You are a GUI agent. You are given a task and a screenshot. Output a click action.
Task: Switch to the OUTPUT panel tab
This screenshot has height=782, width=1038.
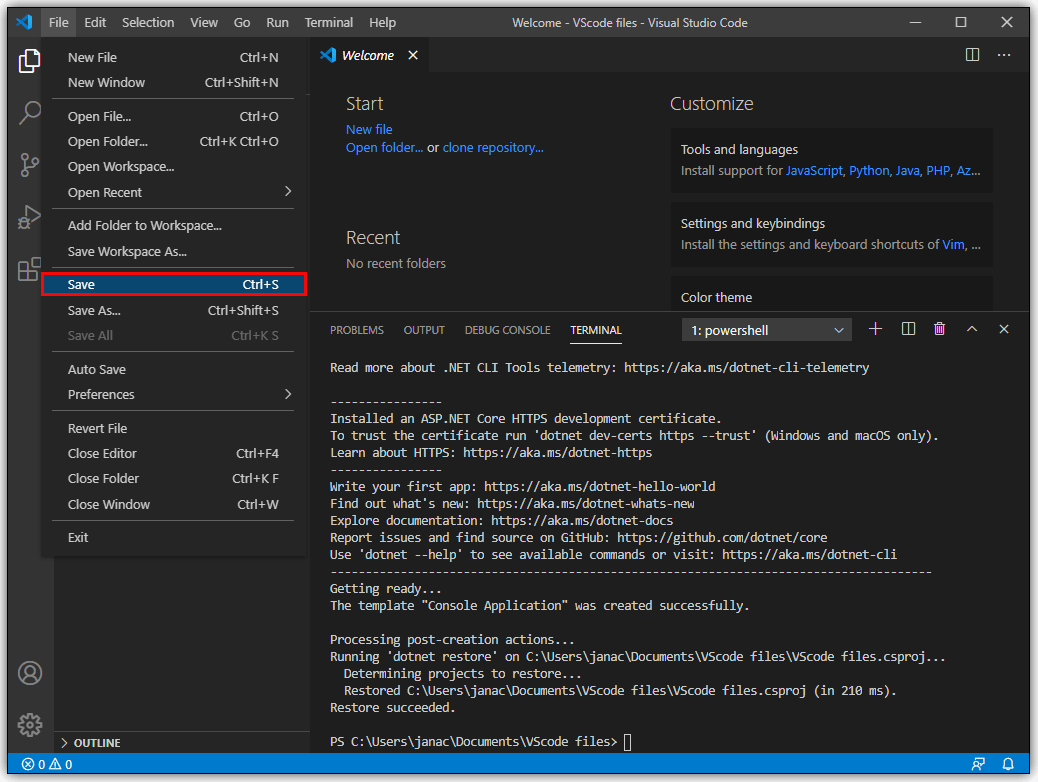coord(424,330)
